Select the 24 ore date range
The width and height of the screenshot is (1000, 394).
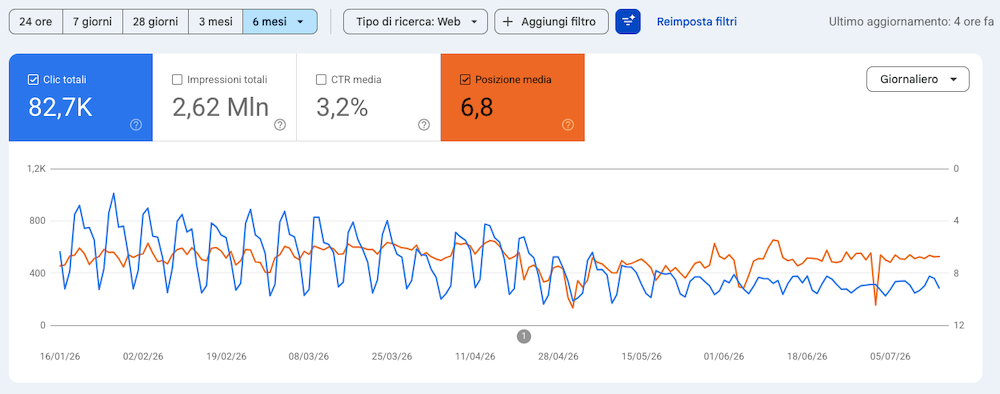[x=36, y=22]
